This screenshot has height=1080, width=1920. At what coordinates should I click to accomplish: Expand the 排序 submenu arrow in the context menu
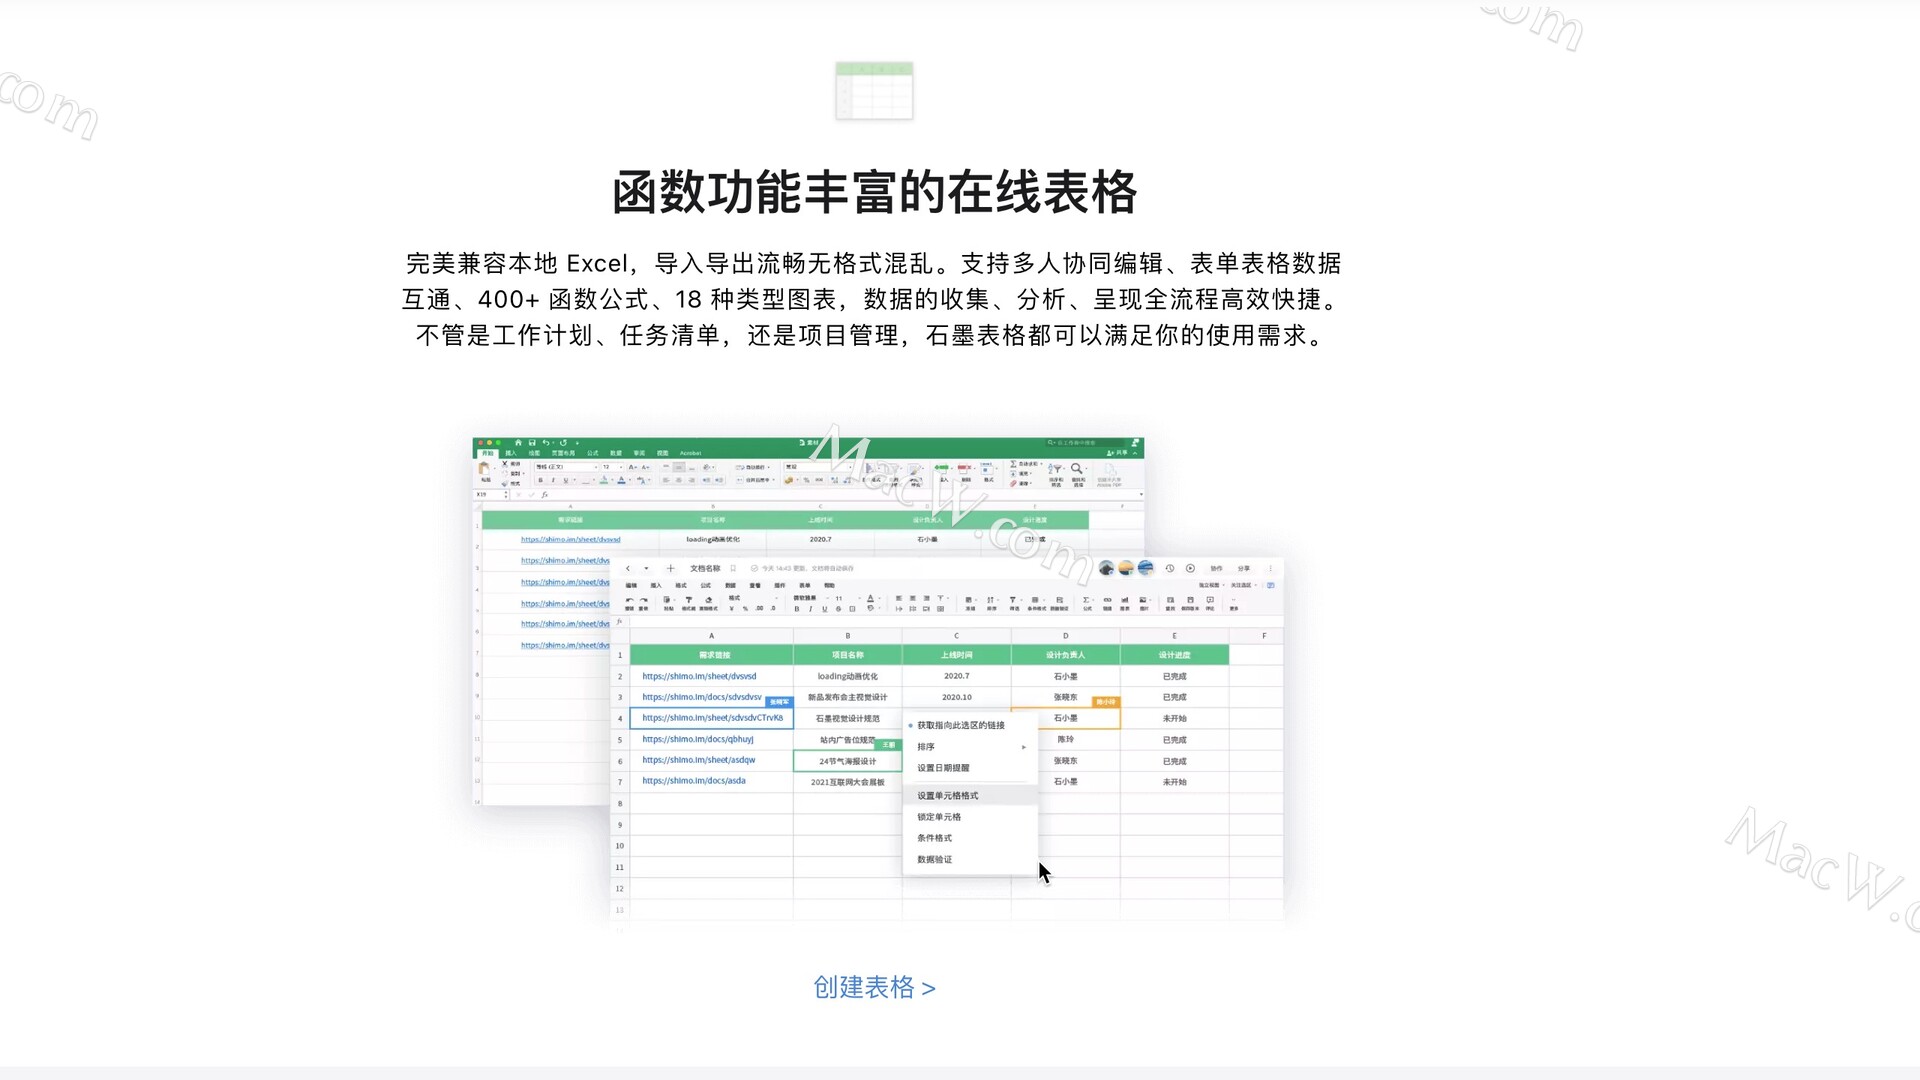pyautogui.click(x=1023, y=747)
